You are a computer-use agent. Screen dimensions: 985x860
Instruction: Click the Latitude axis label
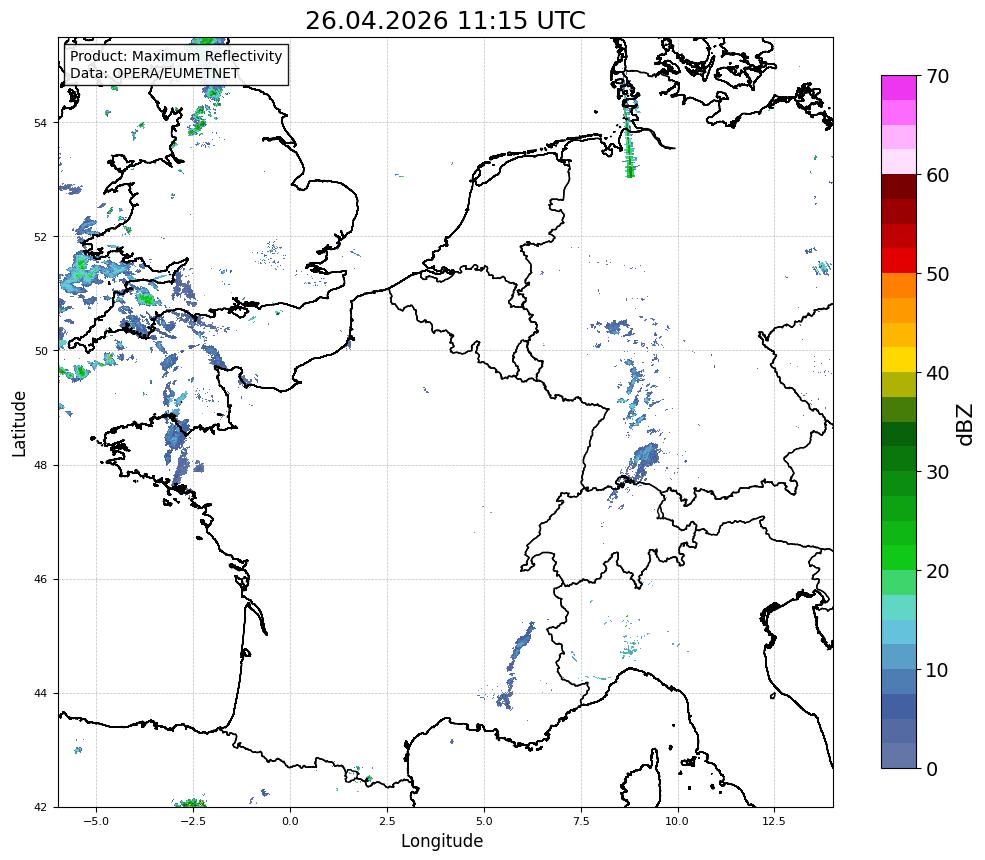(19, 423)
